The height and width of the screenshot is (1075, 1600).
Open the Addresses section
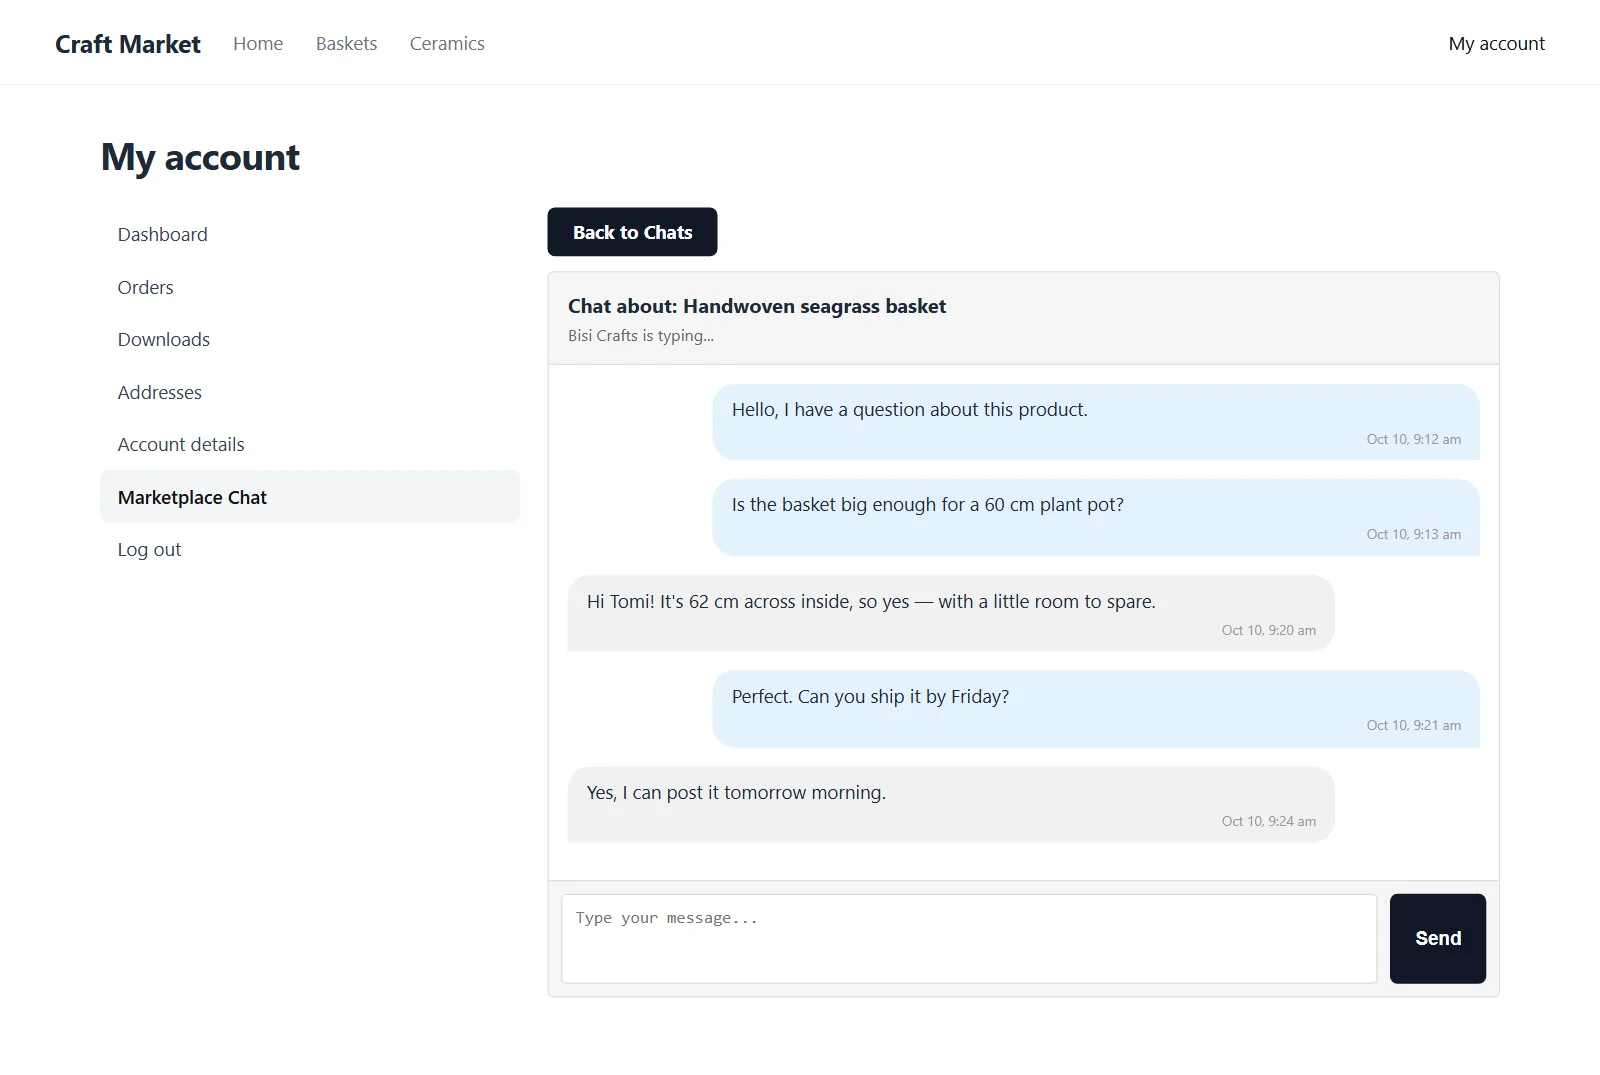pos(309,392)
